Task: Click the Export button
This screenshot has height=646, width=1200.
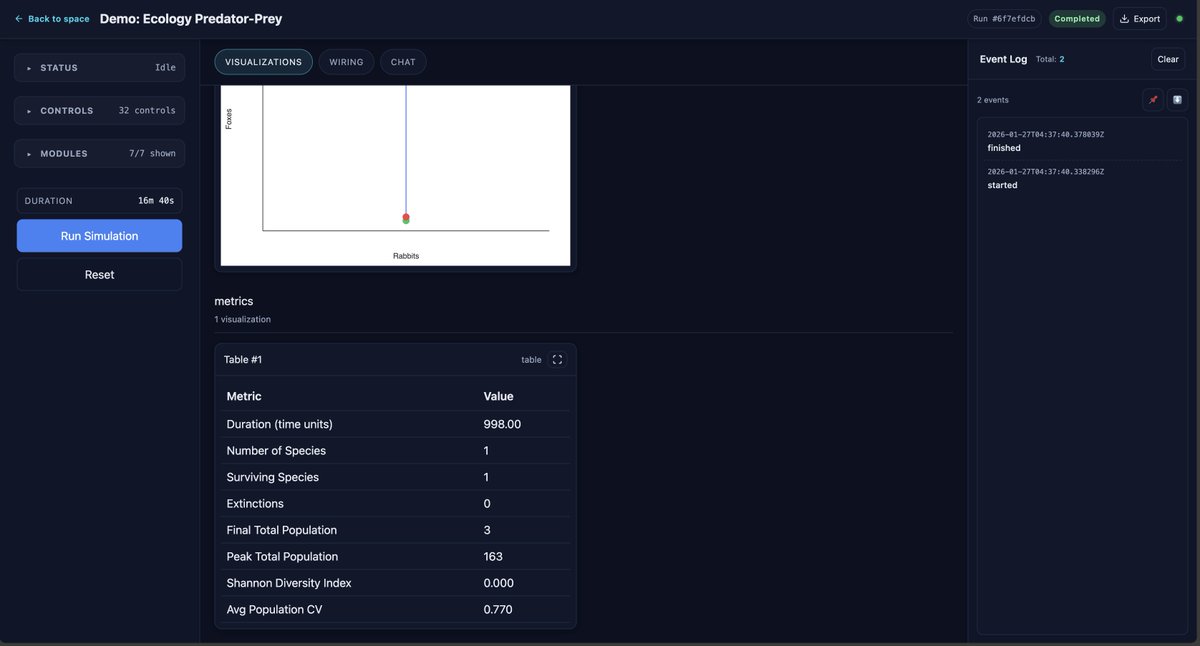Action: 1139,19
